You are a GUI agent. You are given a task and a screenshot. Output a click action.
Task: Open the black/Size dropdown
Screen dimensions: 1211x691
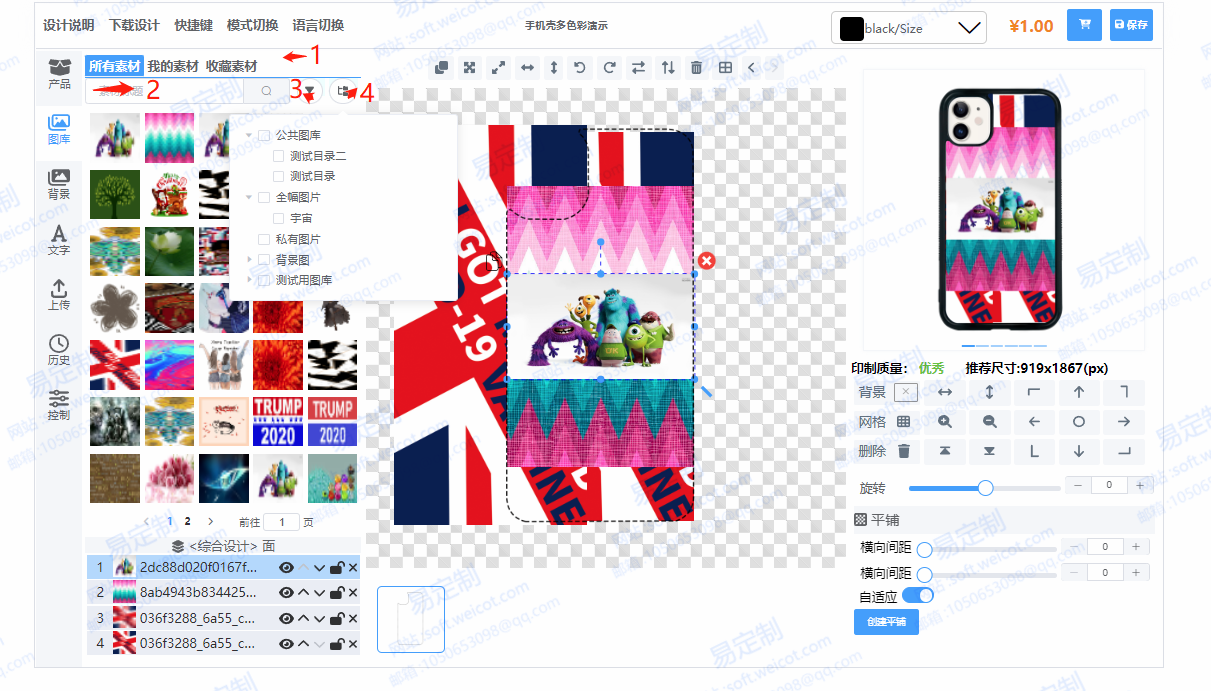909,28
